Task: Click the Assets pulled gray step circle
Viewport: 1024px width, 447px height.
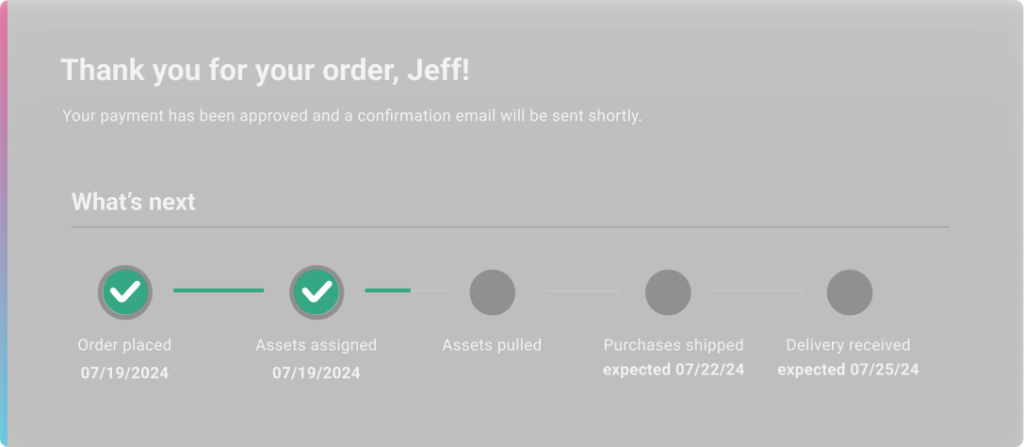Action: pos(492,292)
